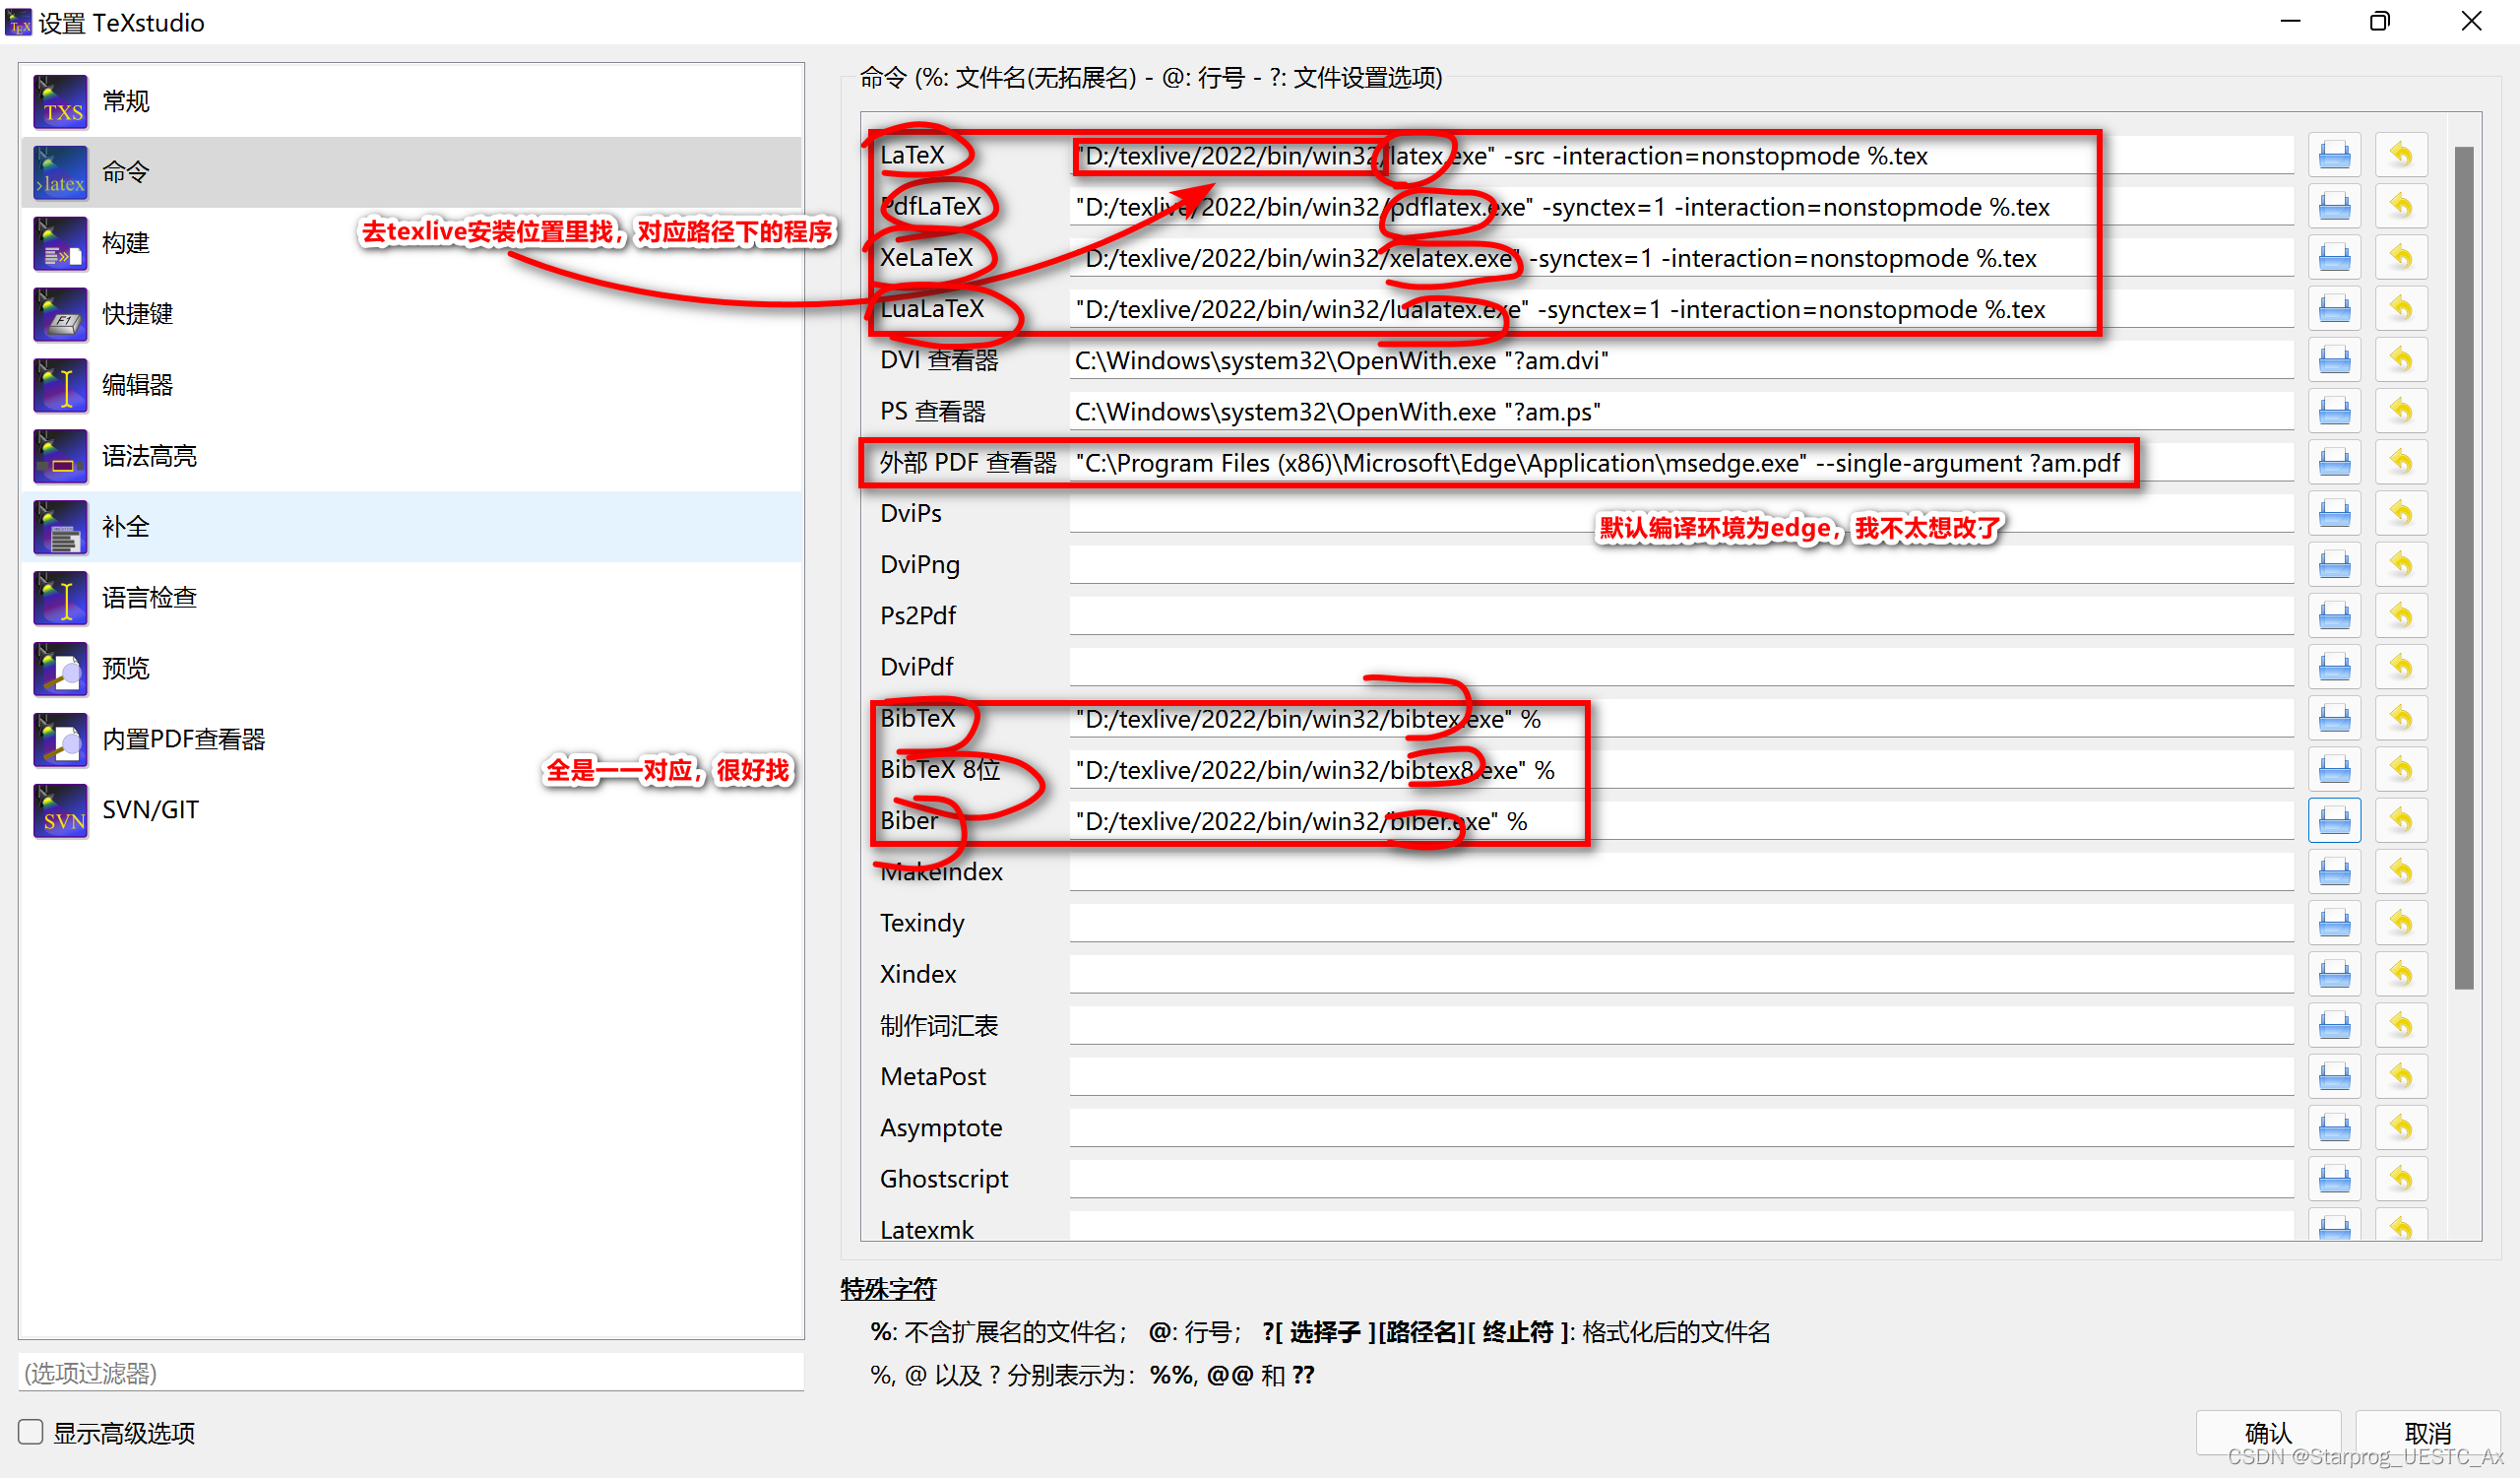Click the 取消 button

pos(2426,1431)
